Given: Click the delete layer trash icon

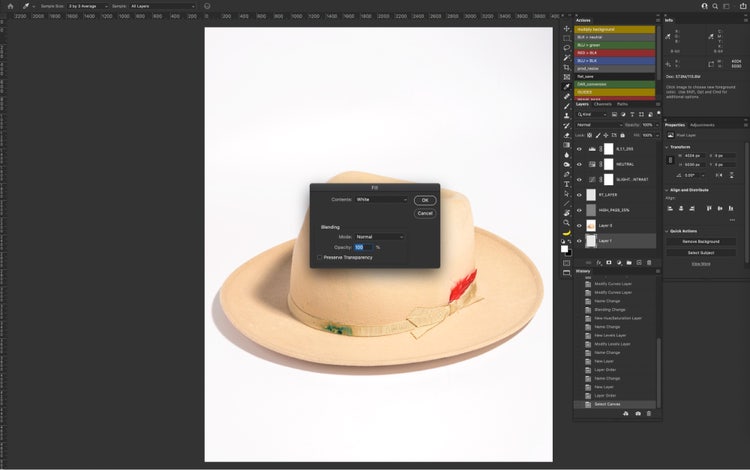Looking at the screenshot, I should [x=651, y=262].
